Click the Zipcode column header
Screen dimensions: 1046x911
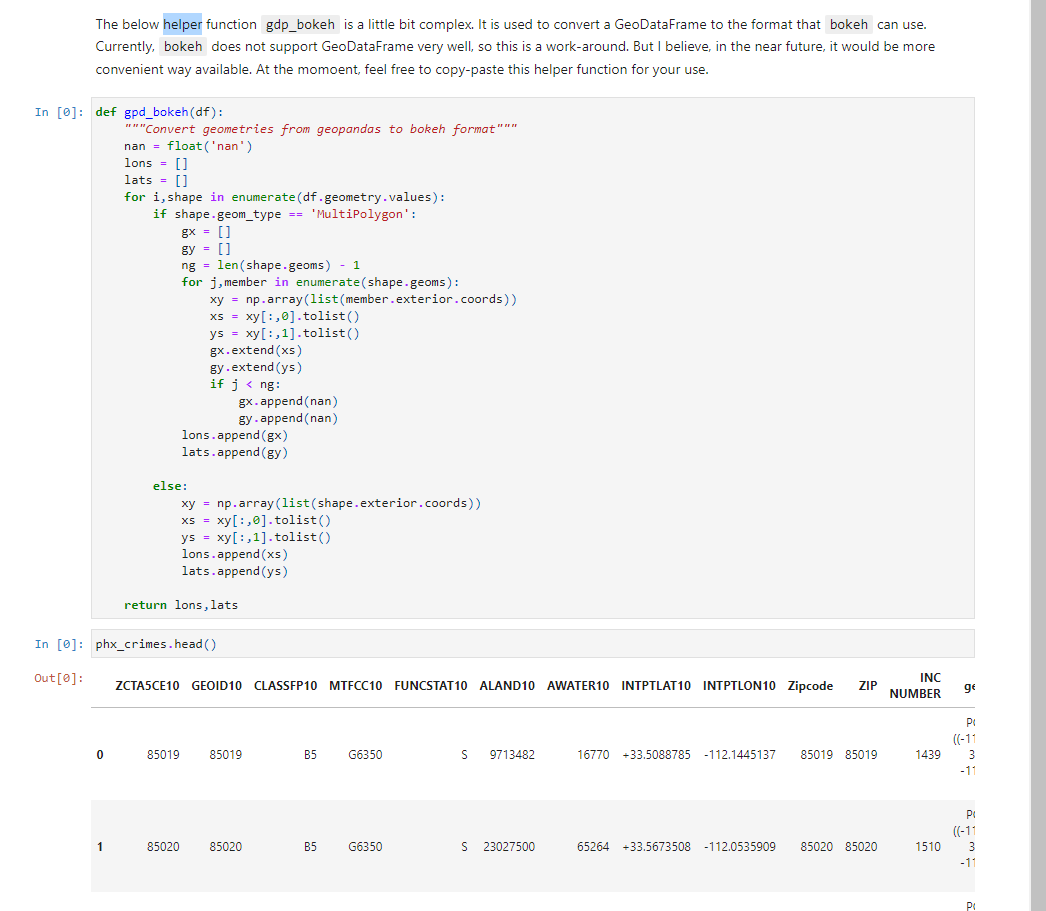(810, 685)
